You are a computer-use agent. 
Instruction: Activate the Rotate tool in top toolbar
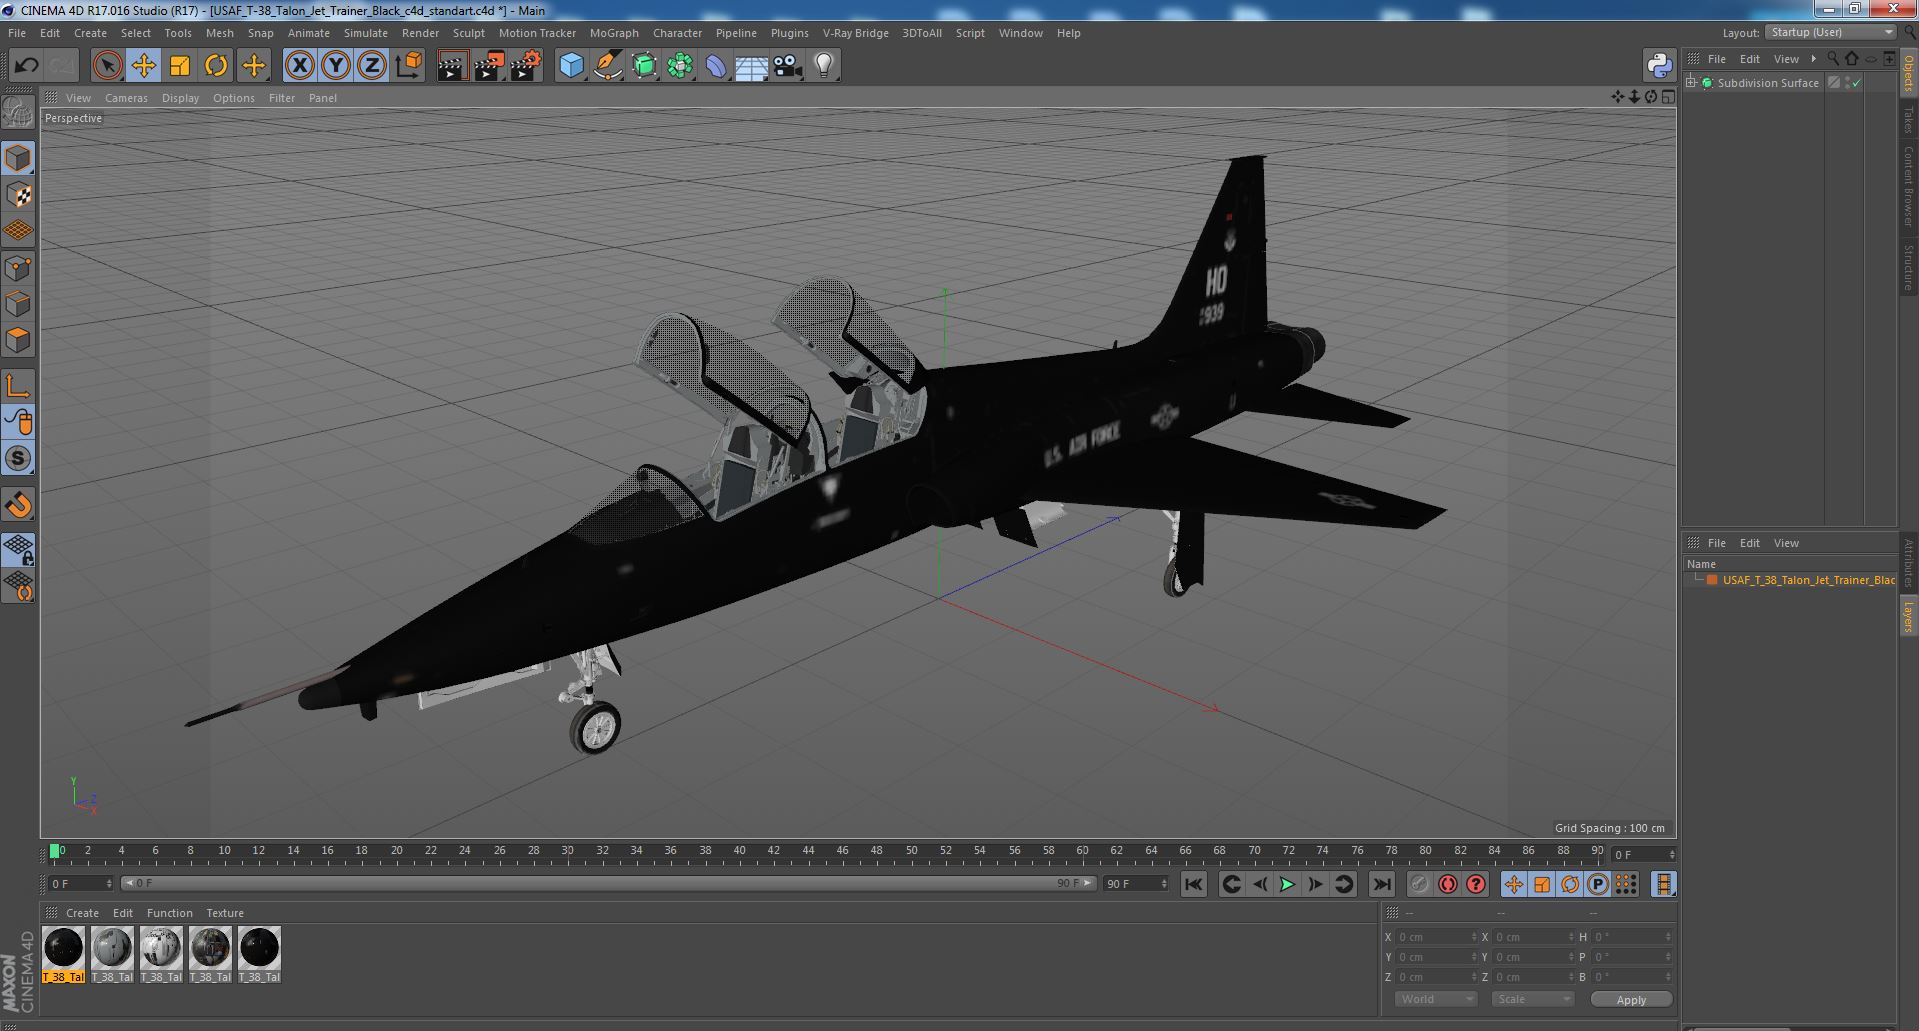216,66
